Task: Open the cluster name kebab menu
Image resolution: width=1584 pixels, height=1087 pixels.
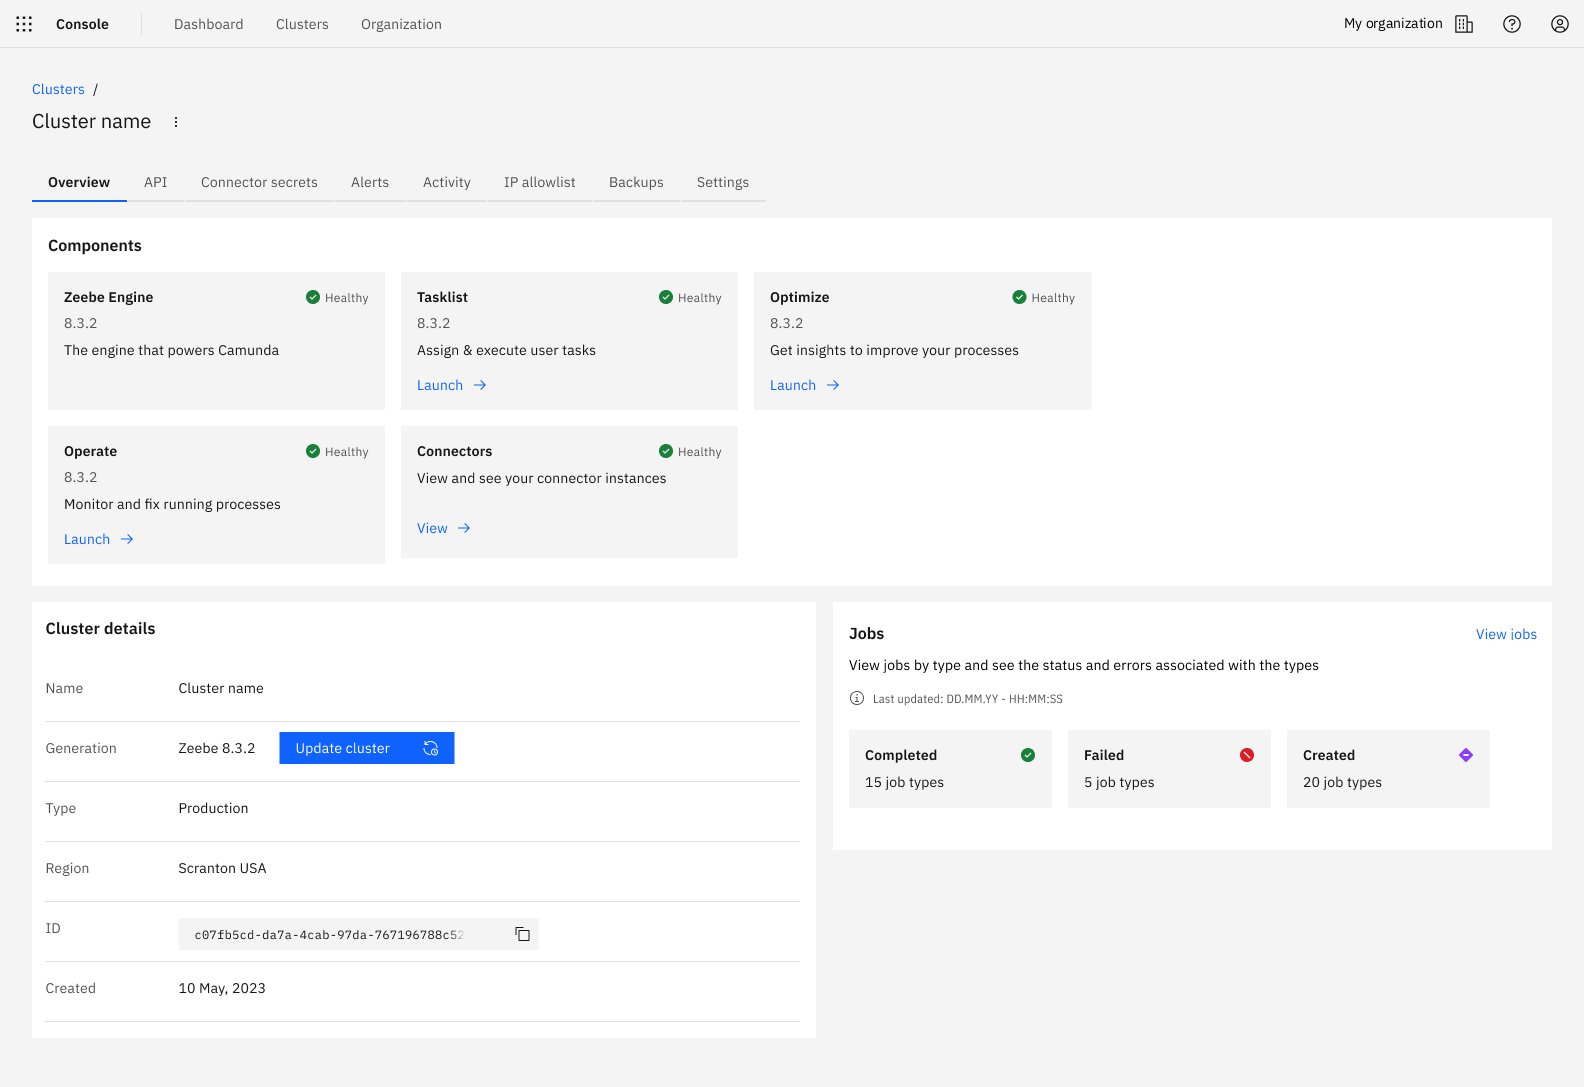Action: (176, 122)
